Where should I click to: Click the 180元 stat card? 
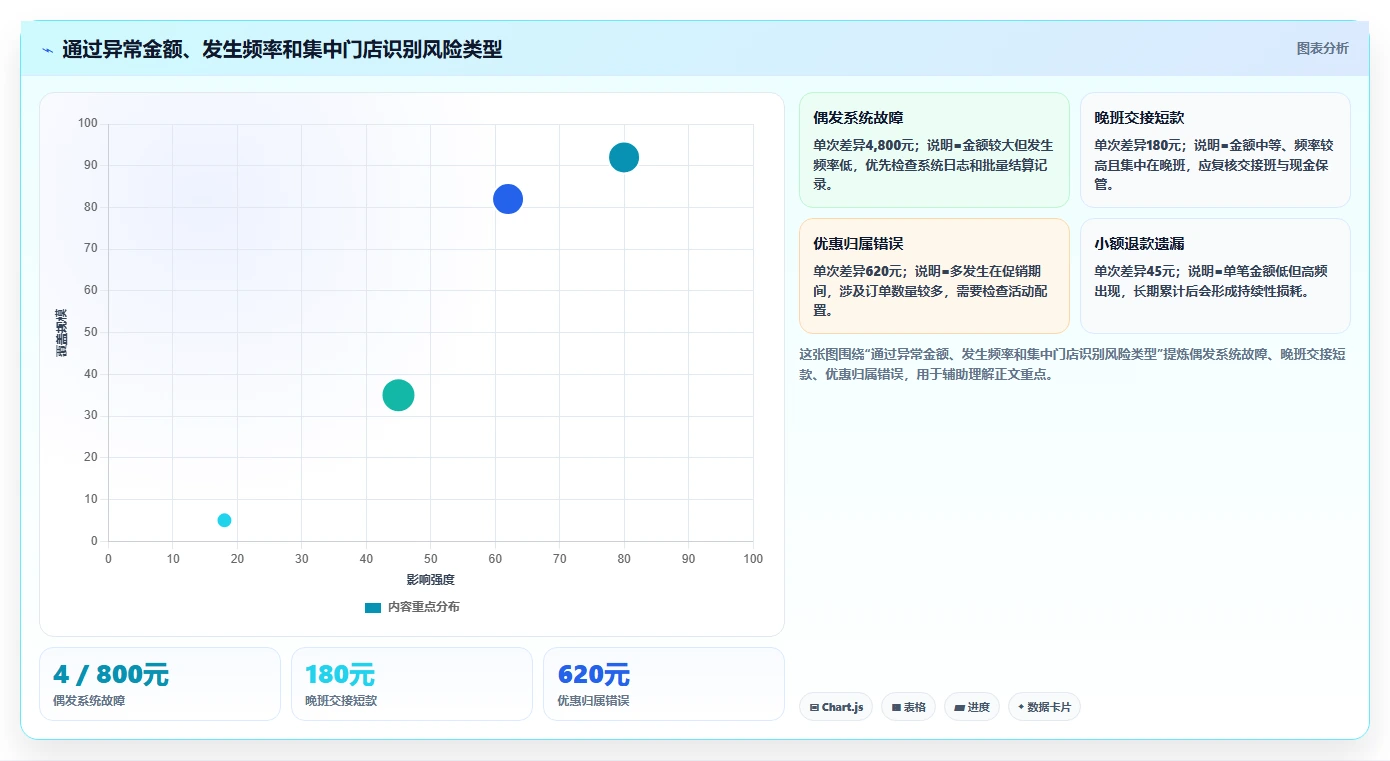tap(412, 684)
